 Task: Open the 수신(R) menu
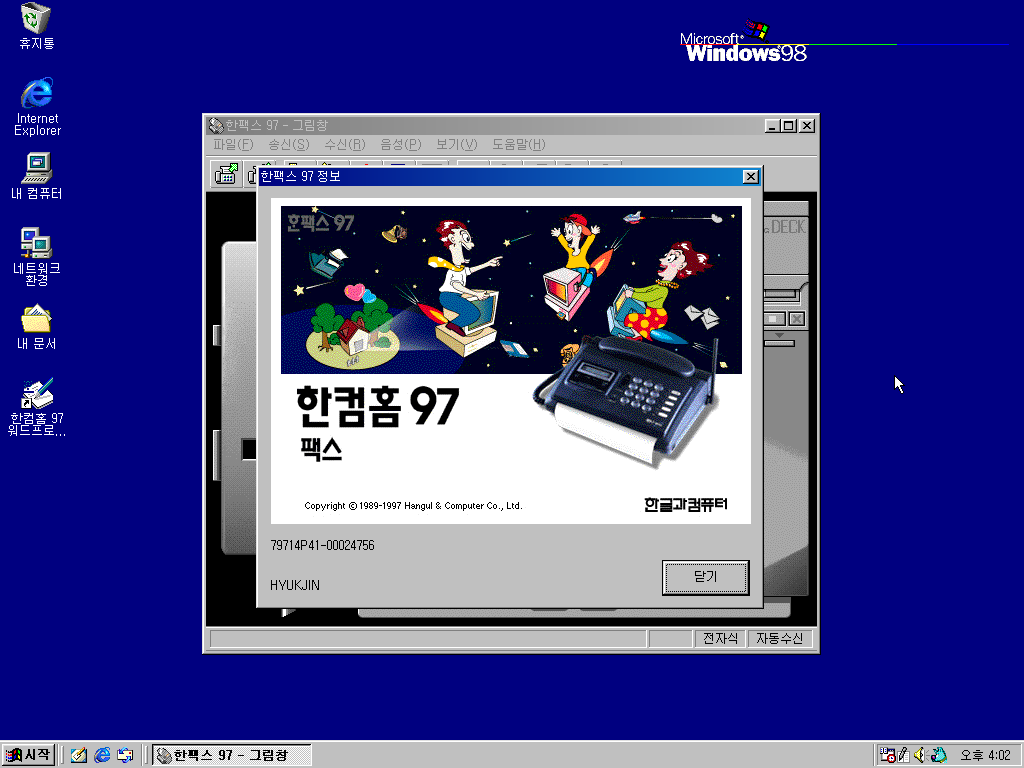click(x=345, y=144)
